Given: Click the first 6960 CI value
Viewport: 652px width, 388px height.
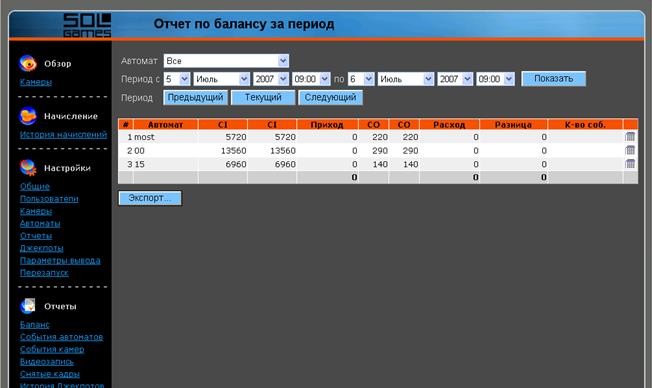Looking at the screenshot, I should [236, 164].
